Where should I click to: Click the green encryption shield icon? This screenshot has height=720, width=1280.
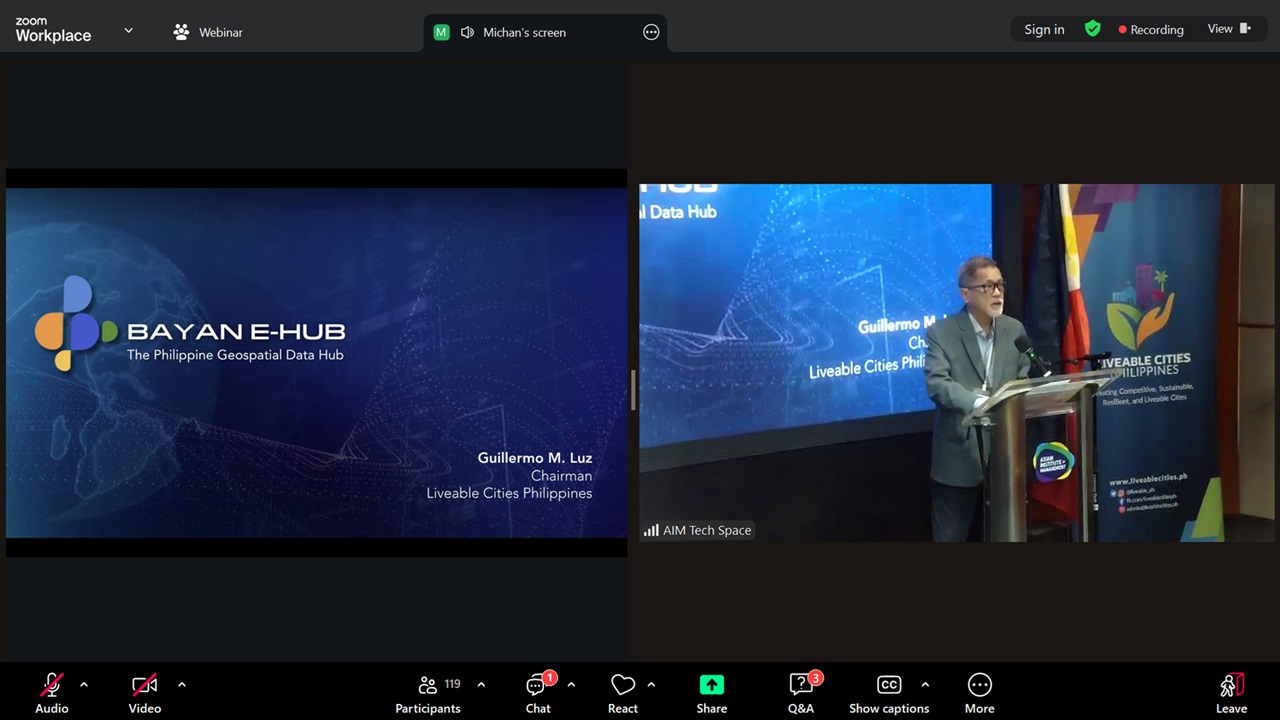1093,29
